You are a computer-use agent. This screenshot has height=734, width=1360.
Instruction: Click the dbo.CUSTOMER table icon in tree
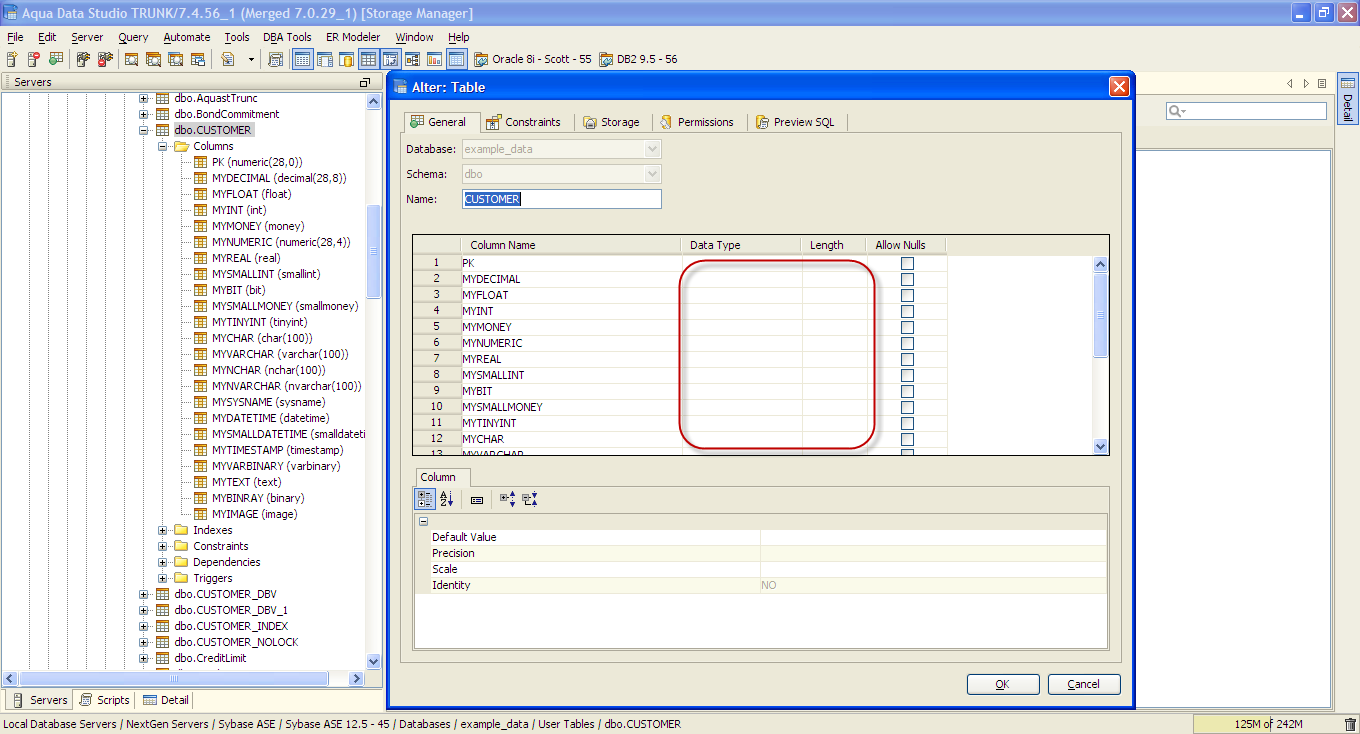(162, 130)
